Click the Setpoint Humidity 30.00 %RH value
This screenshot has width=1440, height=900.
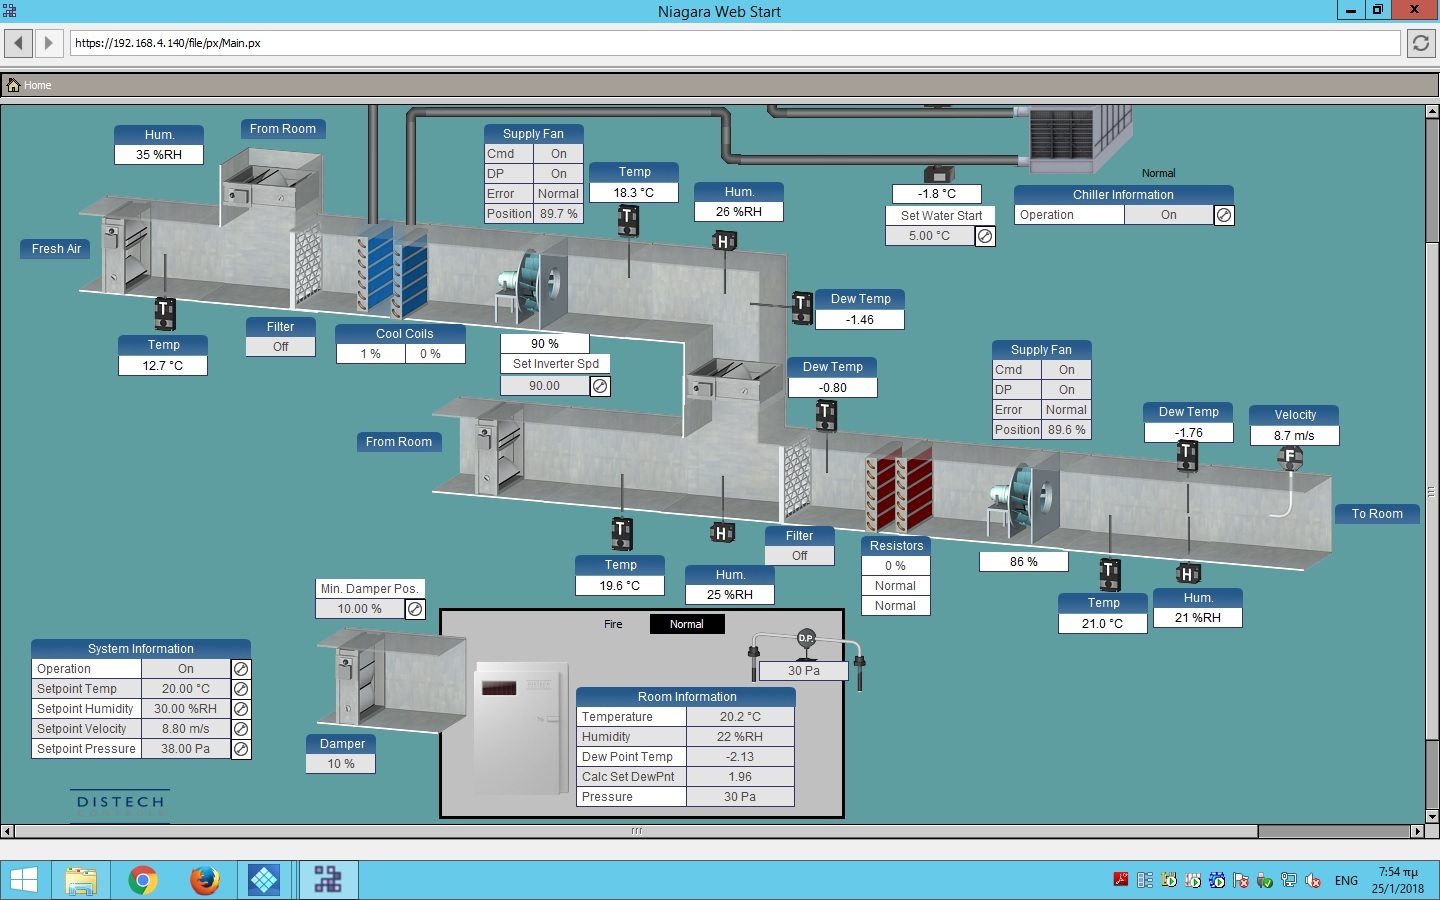(185, 709)
